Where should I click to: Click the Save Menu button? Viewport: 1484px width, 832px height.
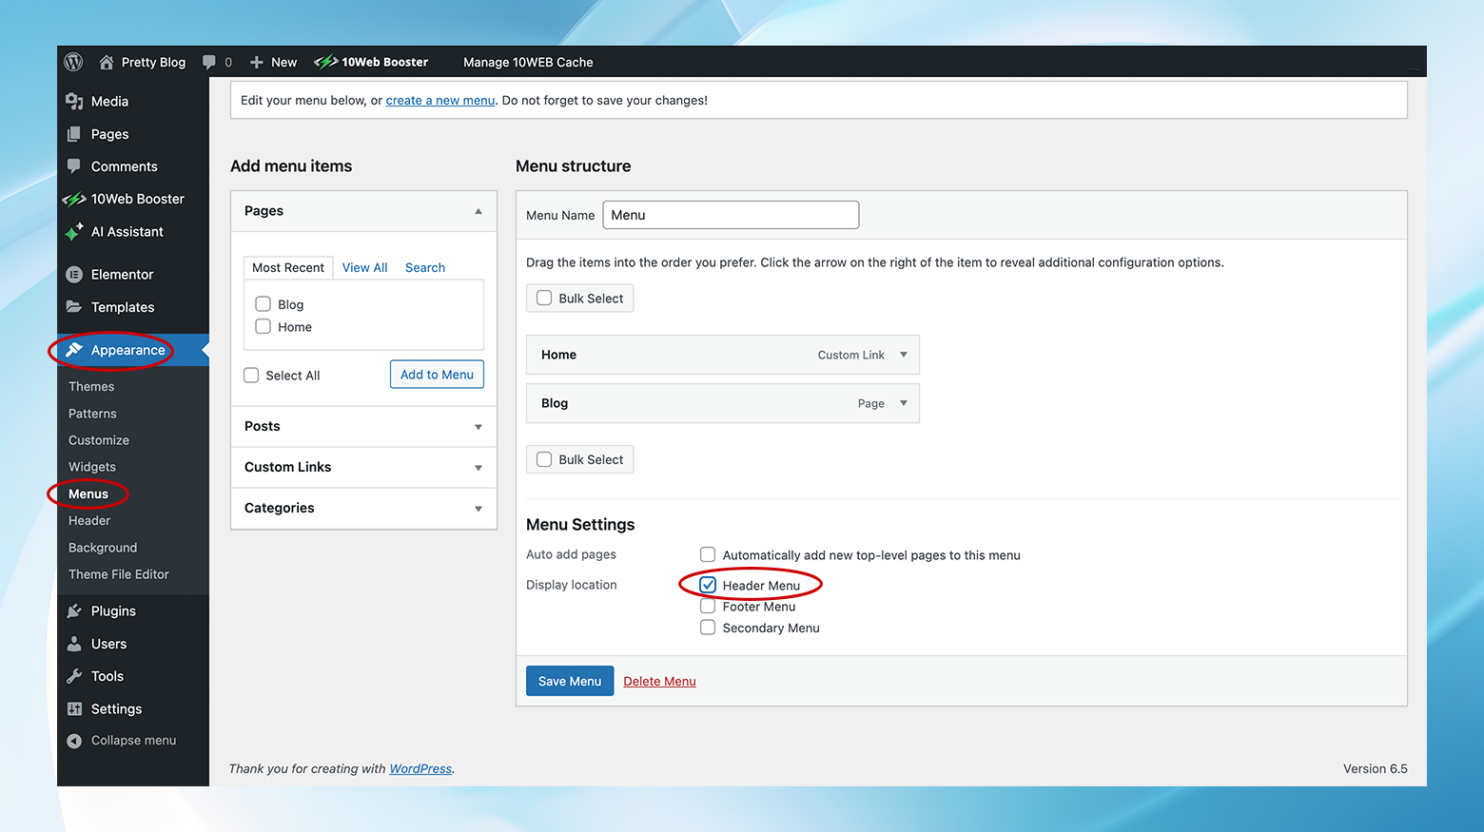569,680
